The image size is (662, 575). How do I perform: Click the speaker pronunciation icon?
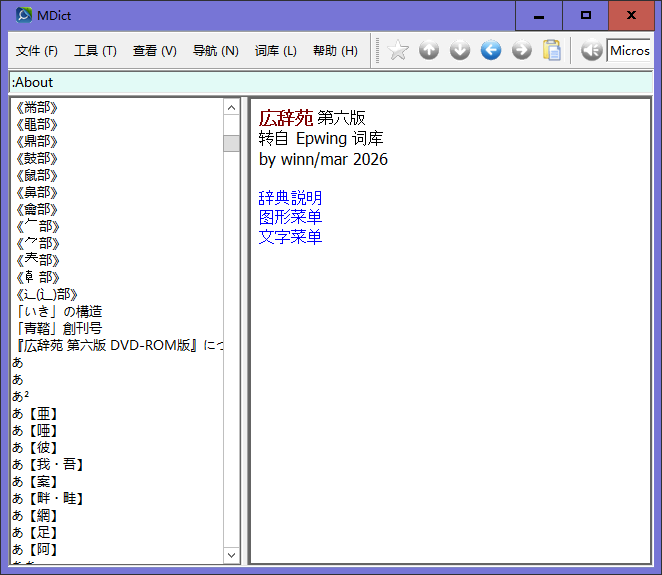tap(591, 50)
